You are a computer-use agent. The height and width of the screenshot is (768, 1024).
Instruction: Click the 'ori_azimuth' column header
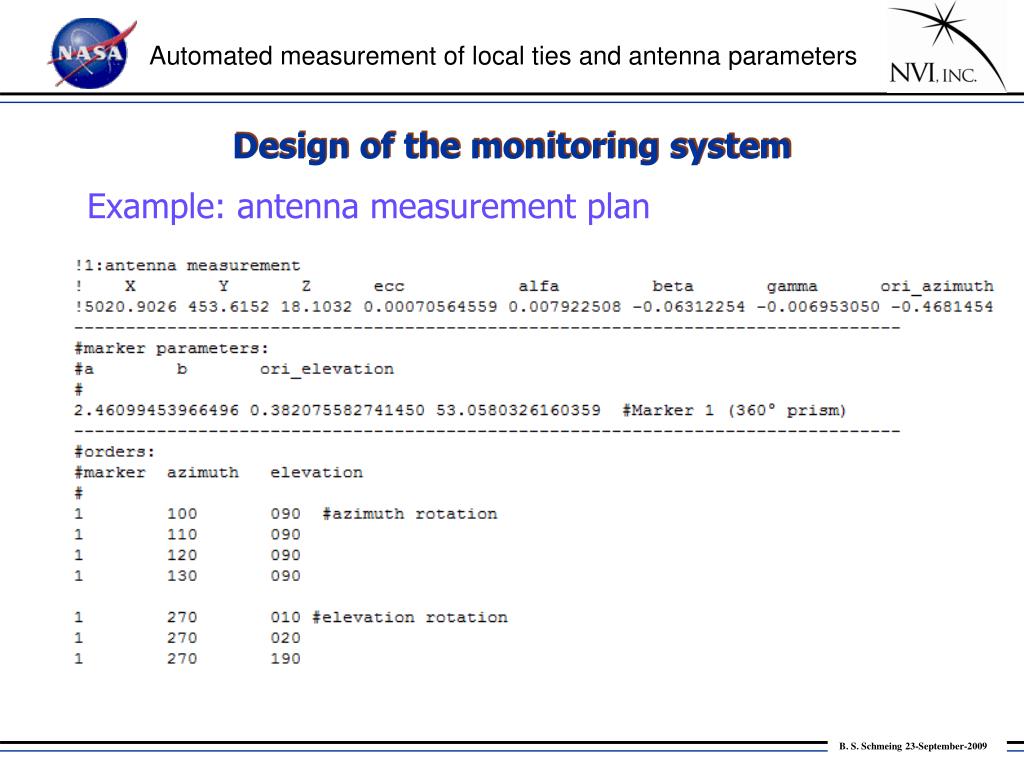pyautogui.click(x=936, y=287)
